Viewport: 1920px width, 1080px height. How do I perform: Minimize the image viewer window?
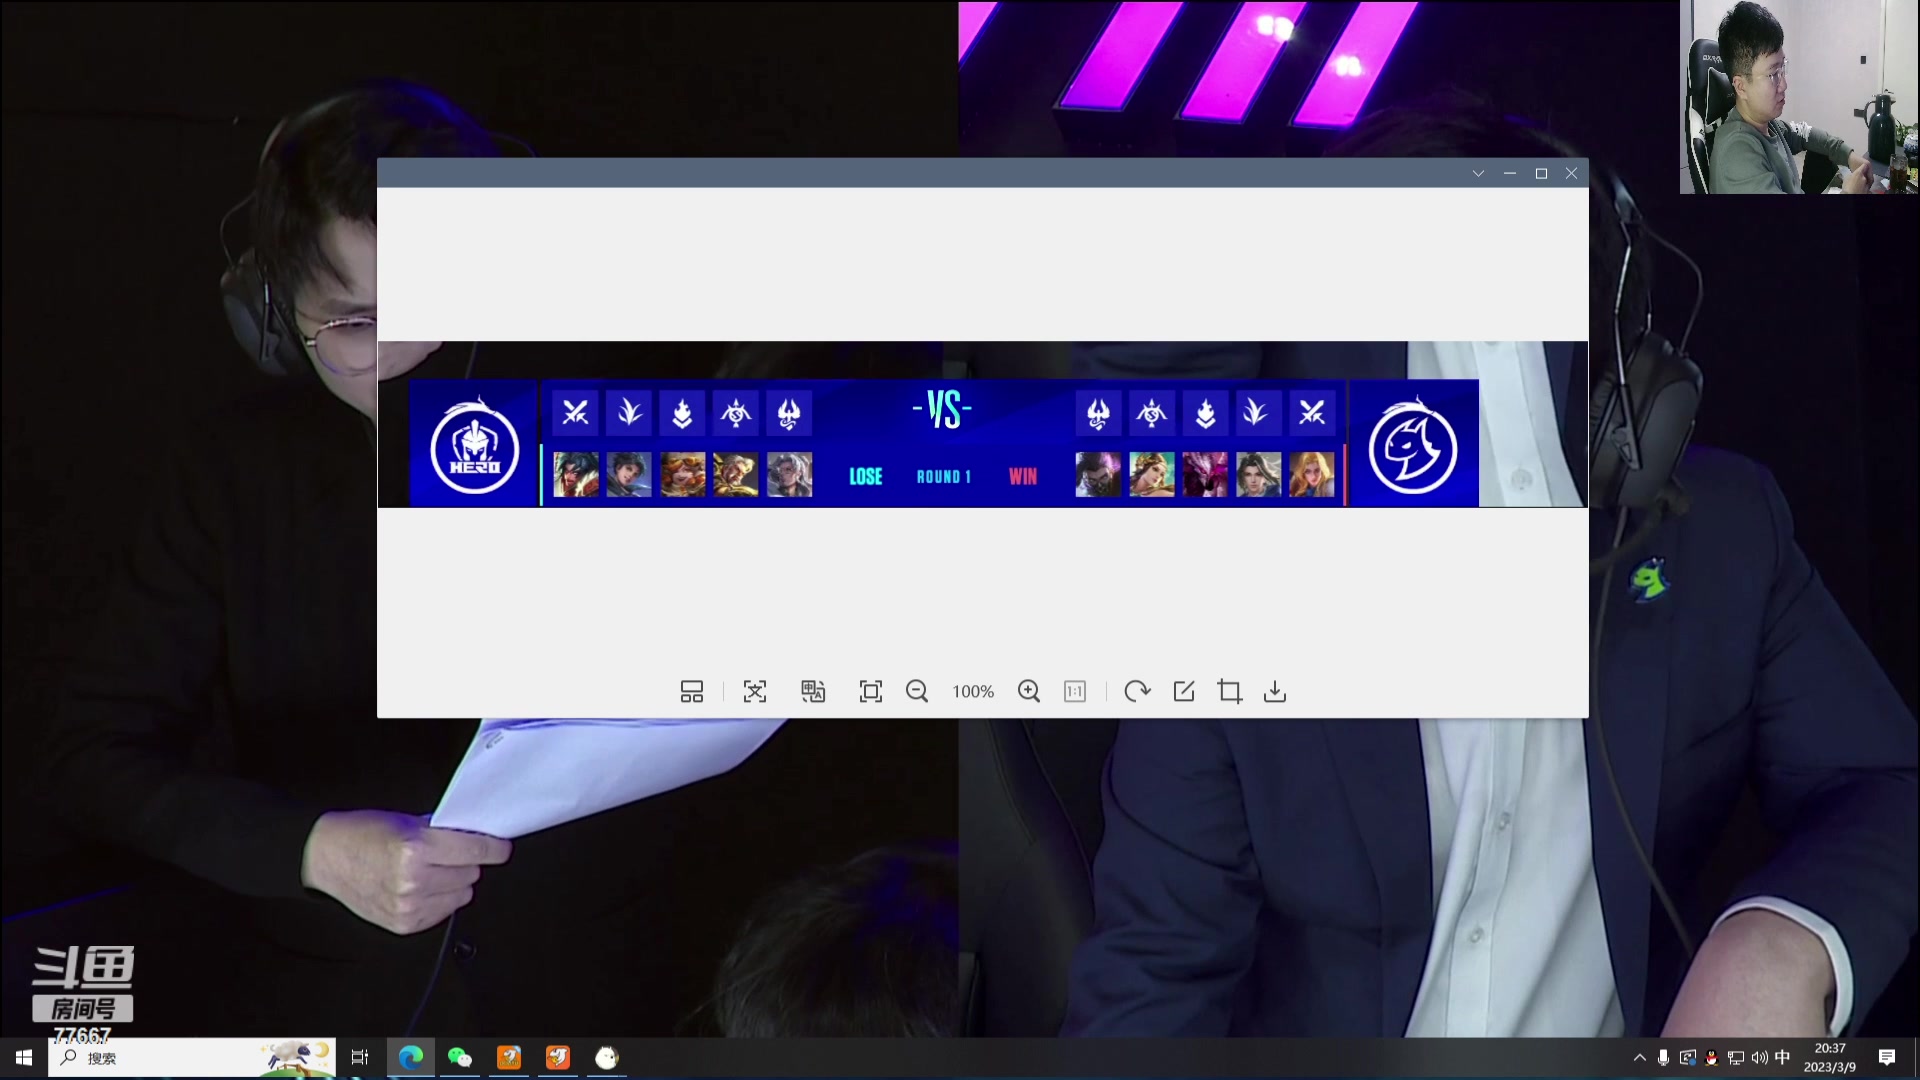1510,174
